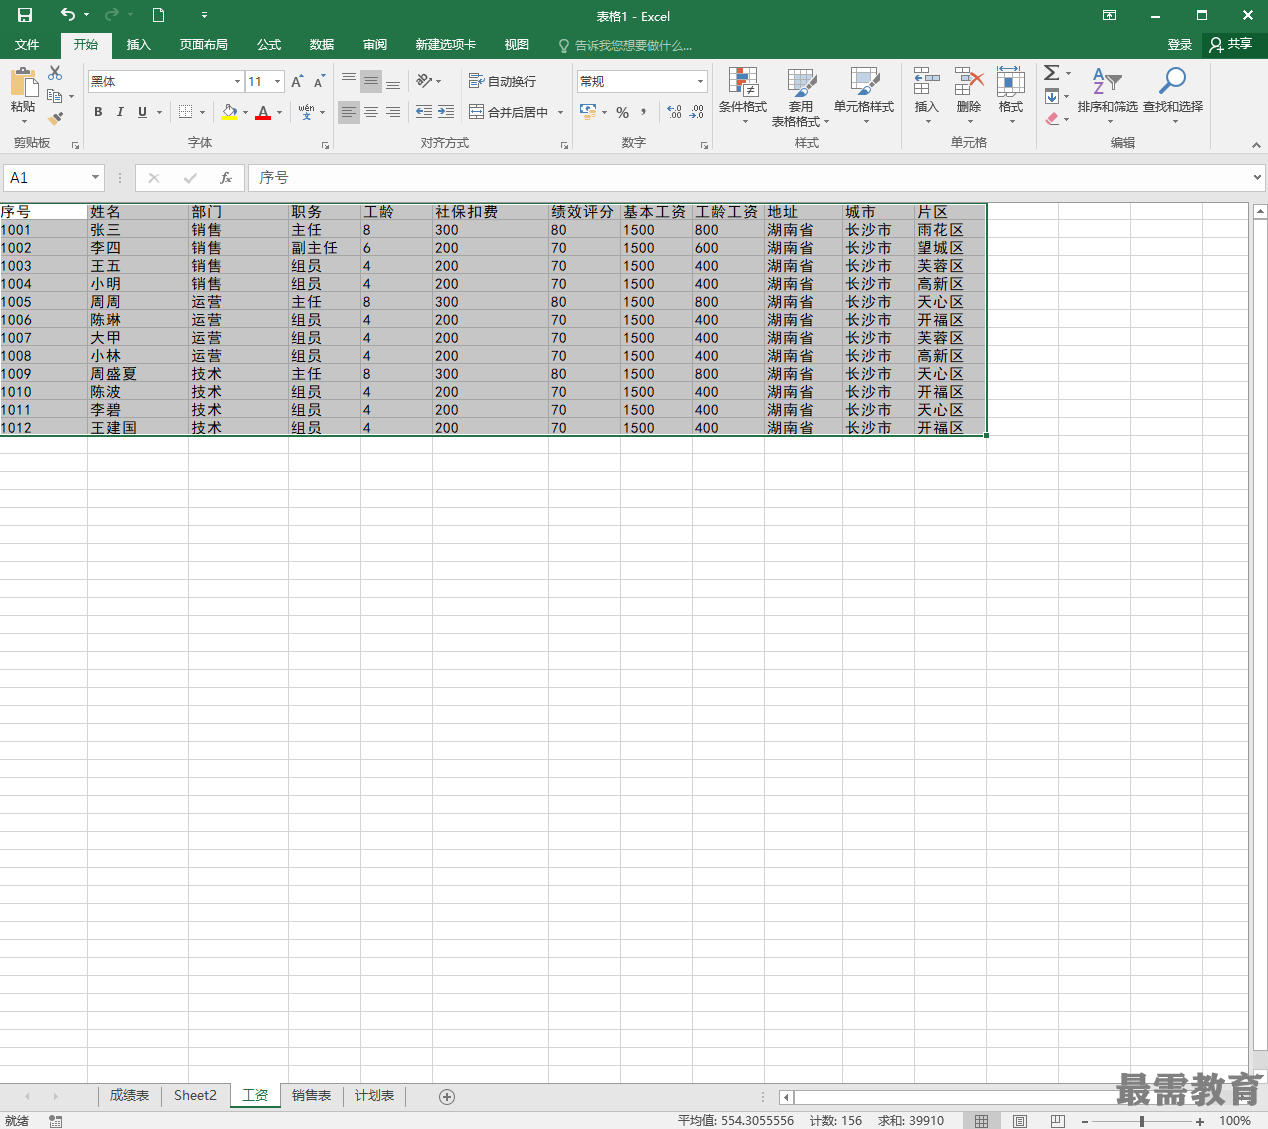Click the Tell me what you want search box
The width and height of the screenshot is (1268, 1129).
(x=625, y=45)
